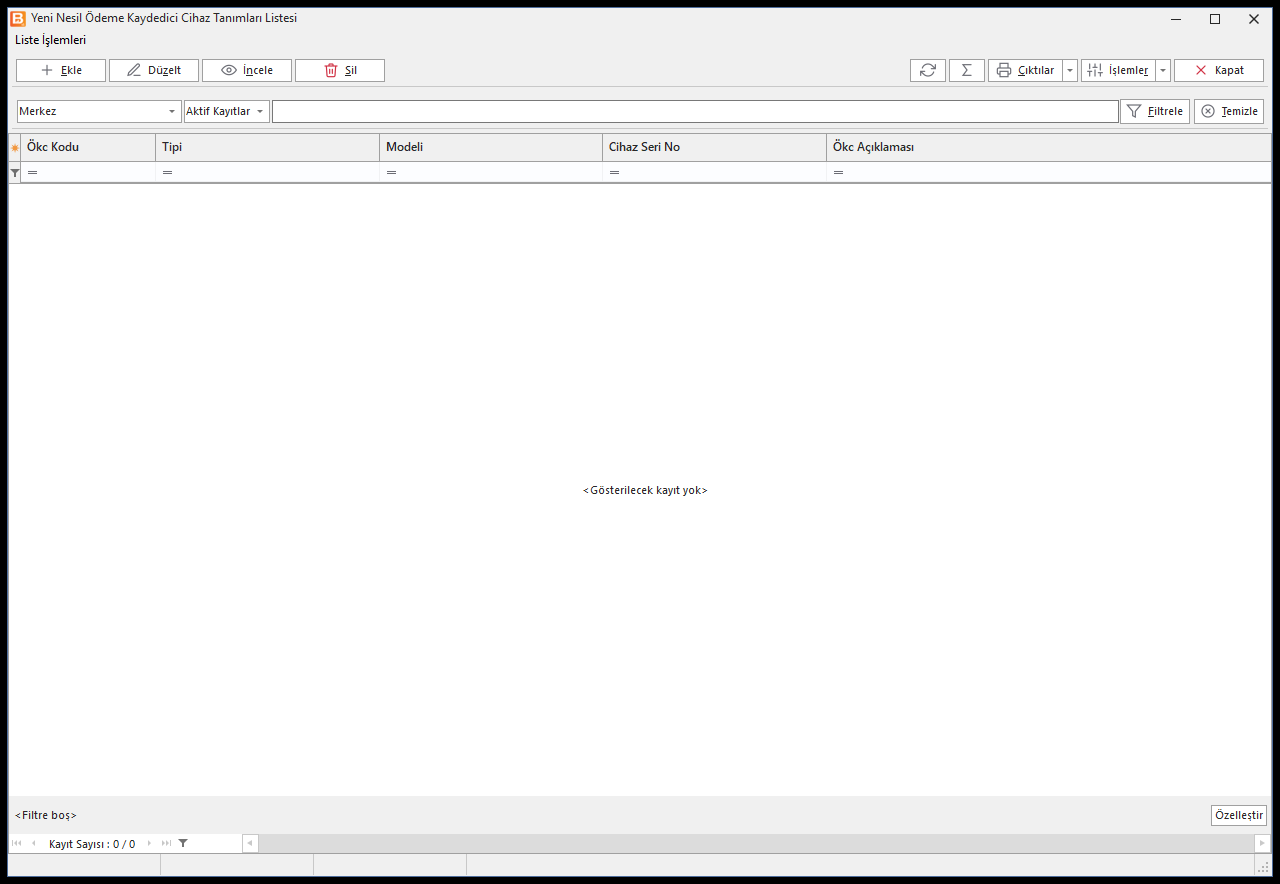Open the Liste İşlemleri menu

coord(51,40)
